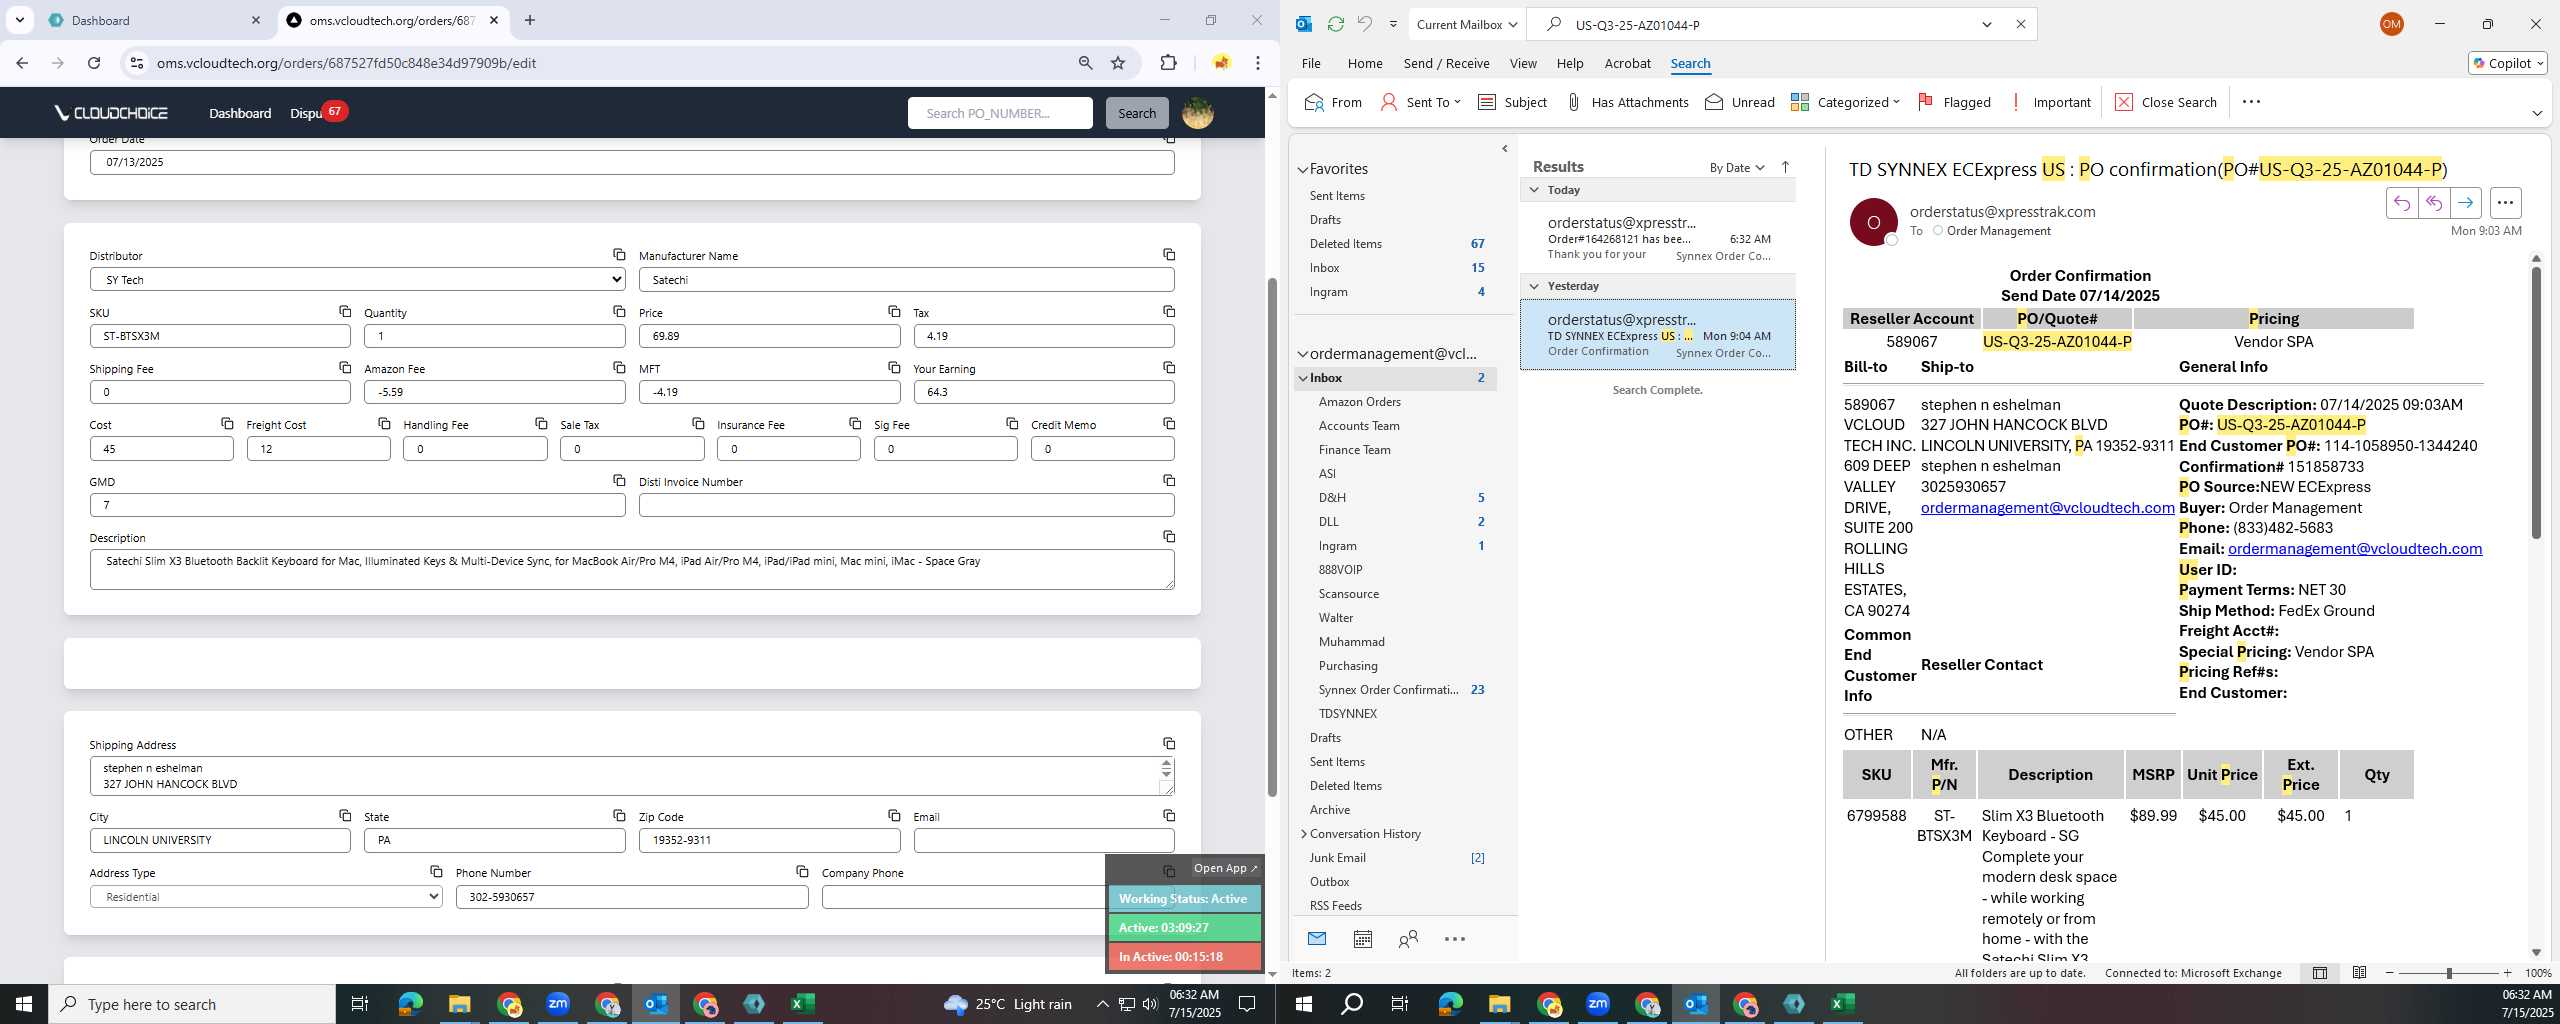Screen dimensions: 2560x1024
Task: Copy the Your Earning value
Action: pos(1168,368)
